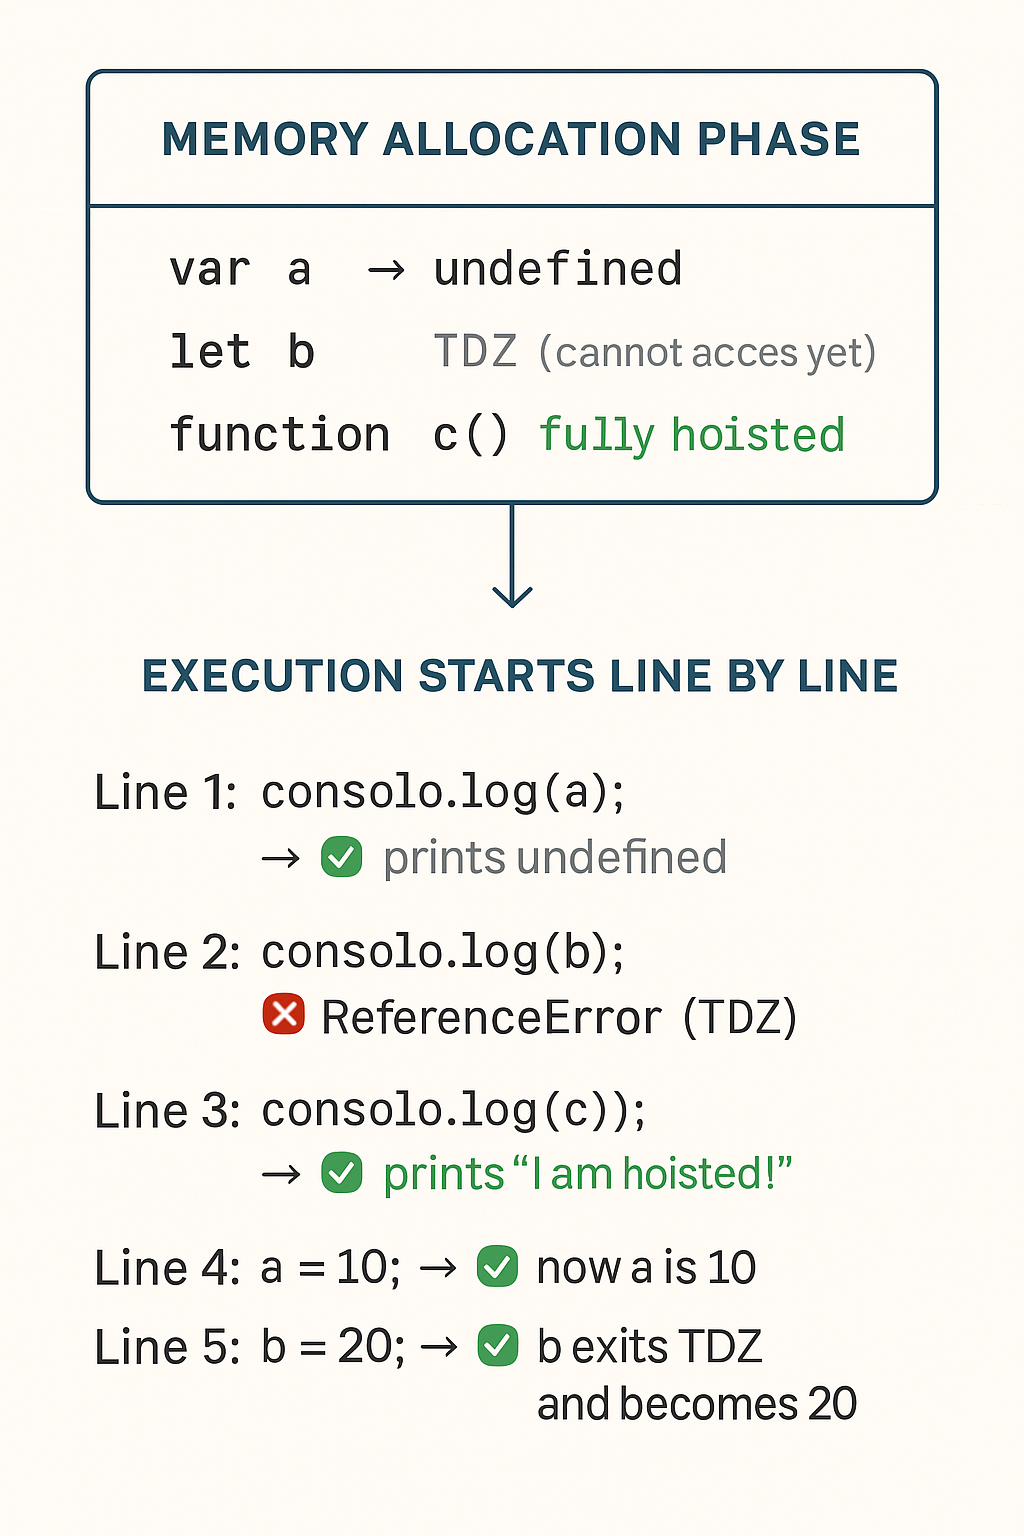Click the function c() entry

click(339, 436)
